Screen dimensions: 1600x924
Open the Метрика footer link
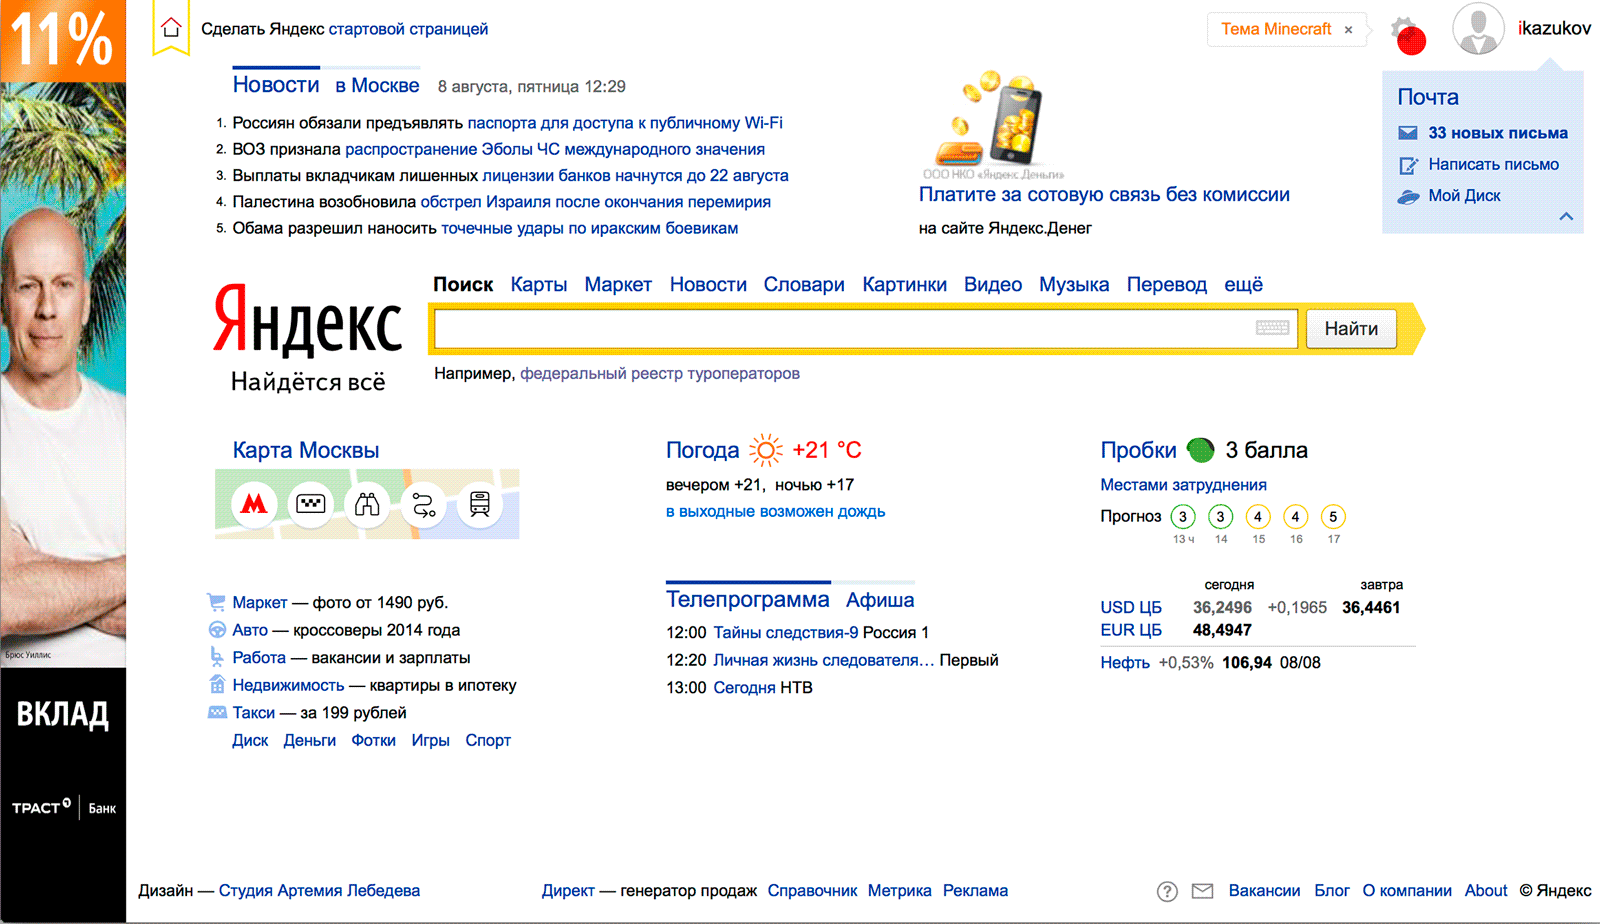(900, 891)
